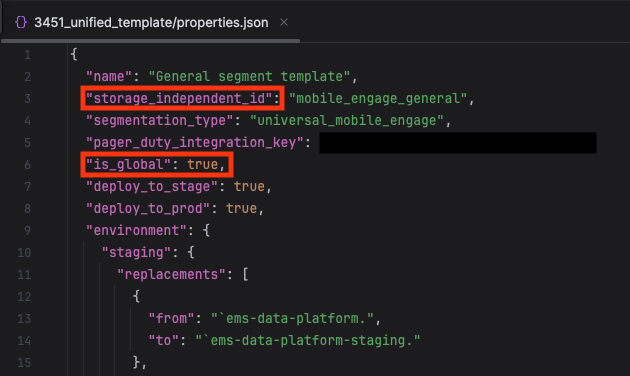
Task: Click line number 5 in gutter
Action: point(27,143)
